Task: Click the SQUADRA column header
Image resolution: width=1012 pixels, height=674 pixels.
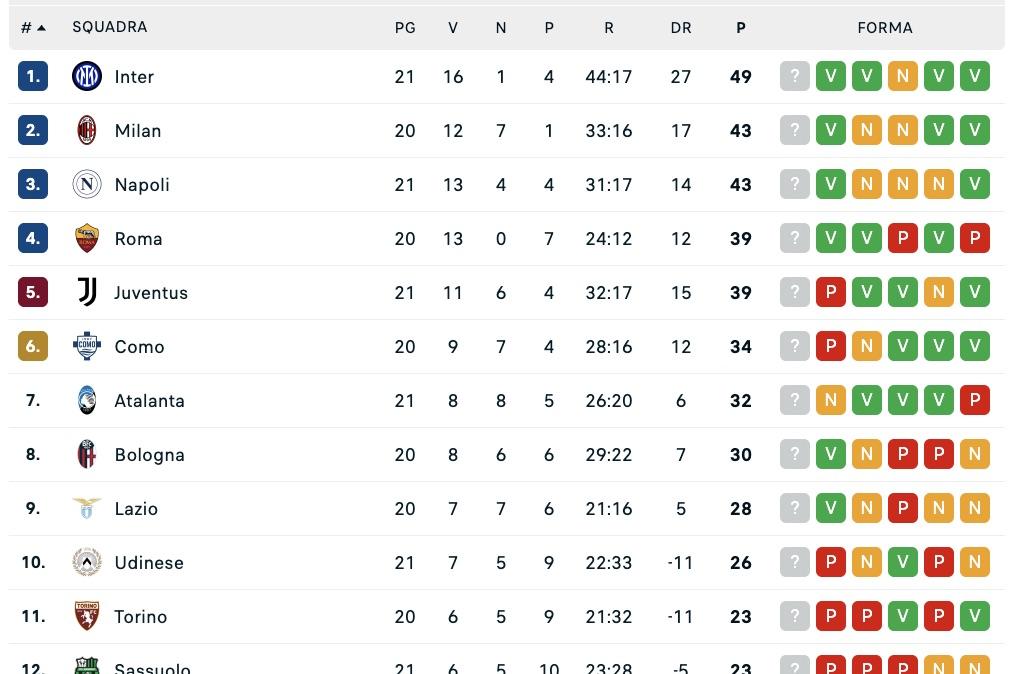Action: [110, 27]
